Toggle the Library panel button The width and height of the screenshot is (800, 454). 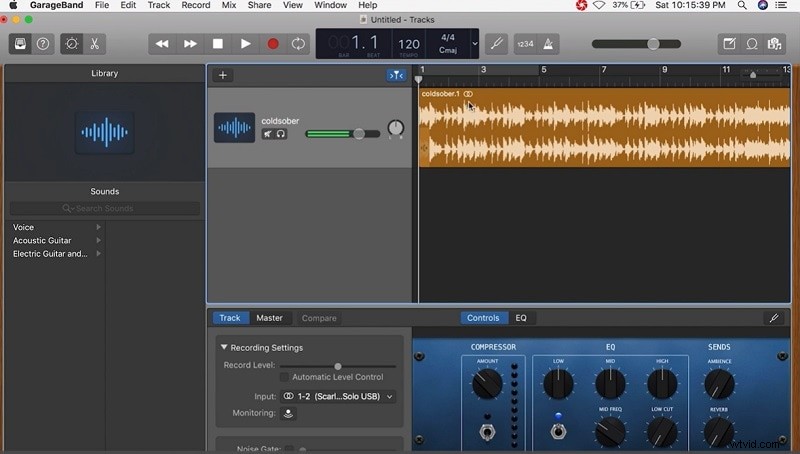click(20, 44)
